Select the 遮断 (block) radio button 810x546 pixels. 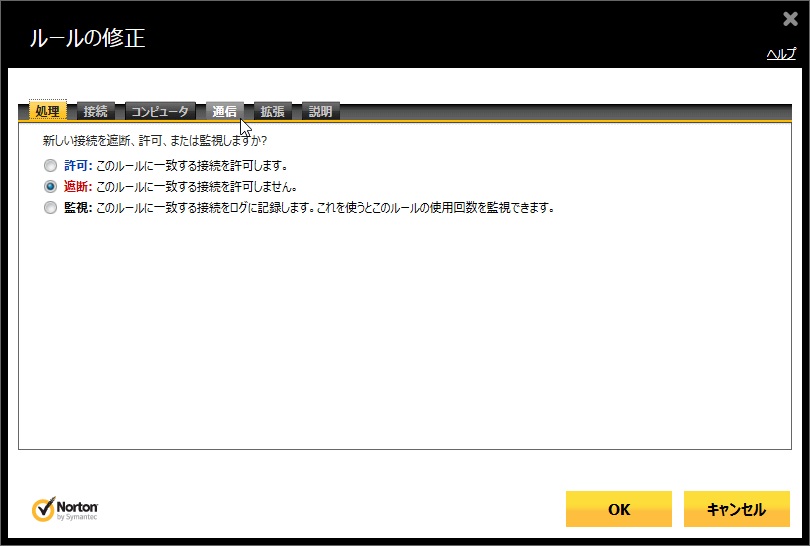(50, 186)
